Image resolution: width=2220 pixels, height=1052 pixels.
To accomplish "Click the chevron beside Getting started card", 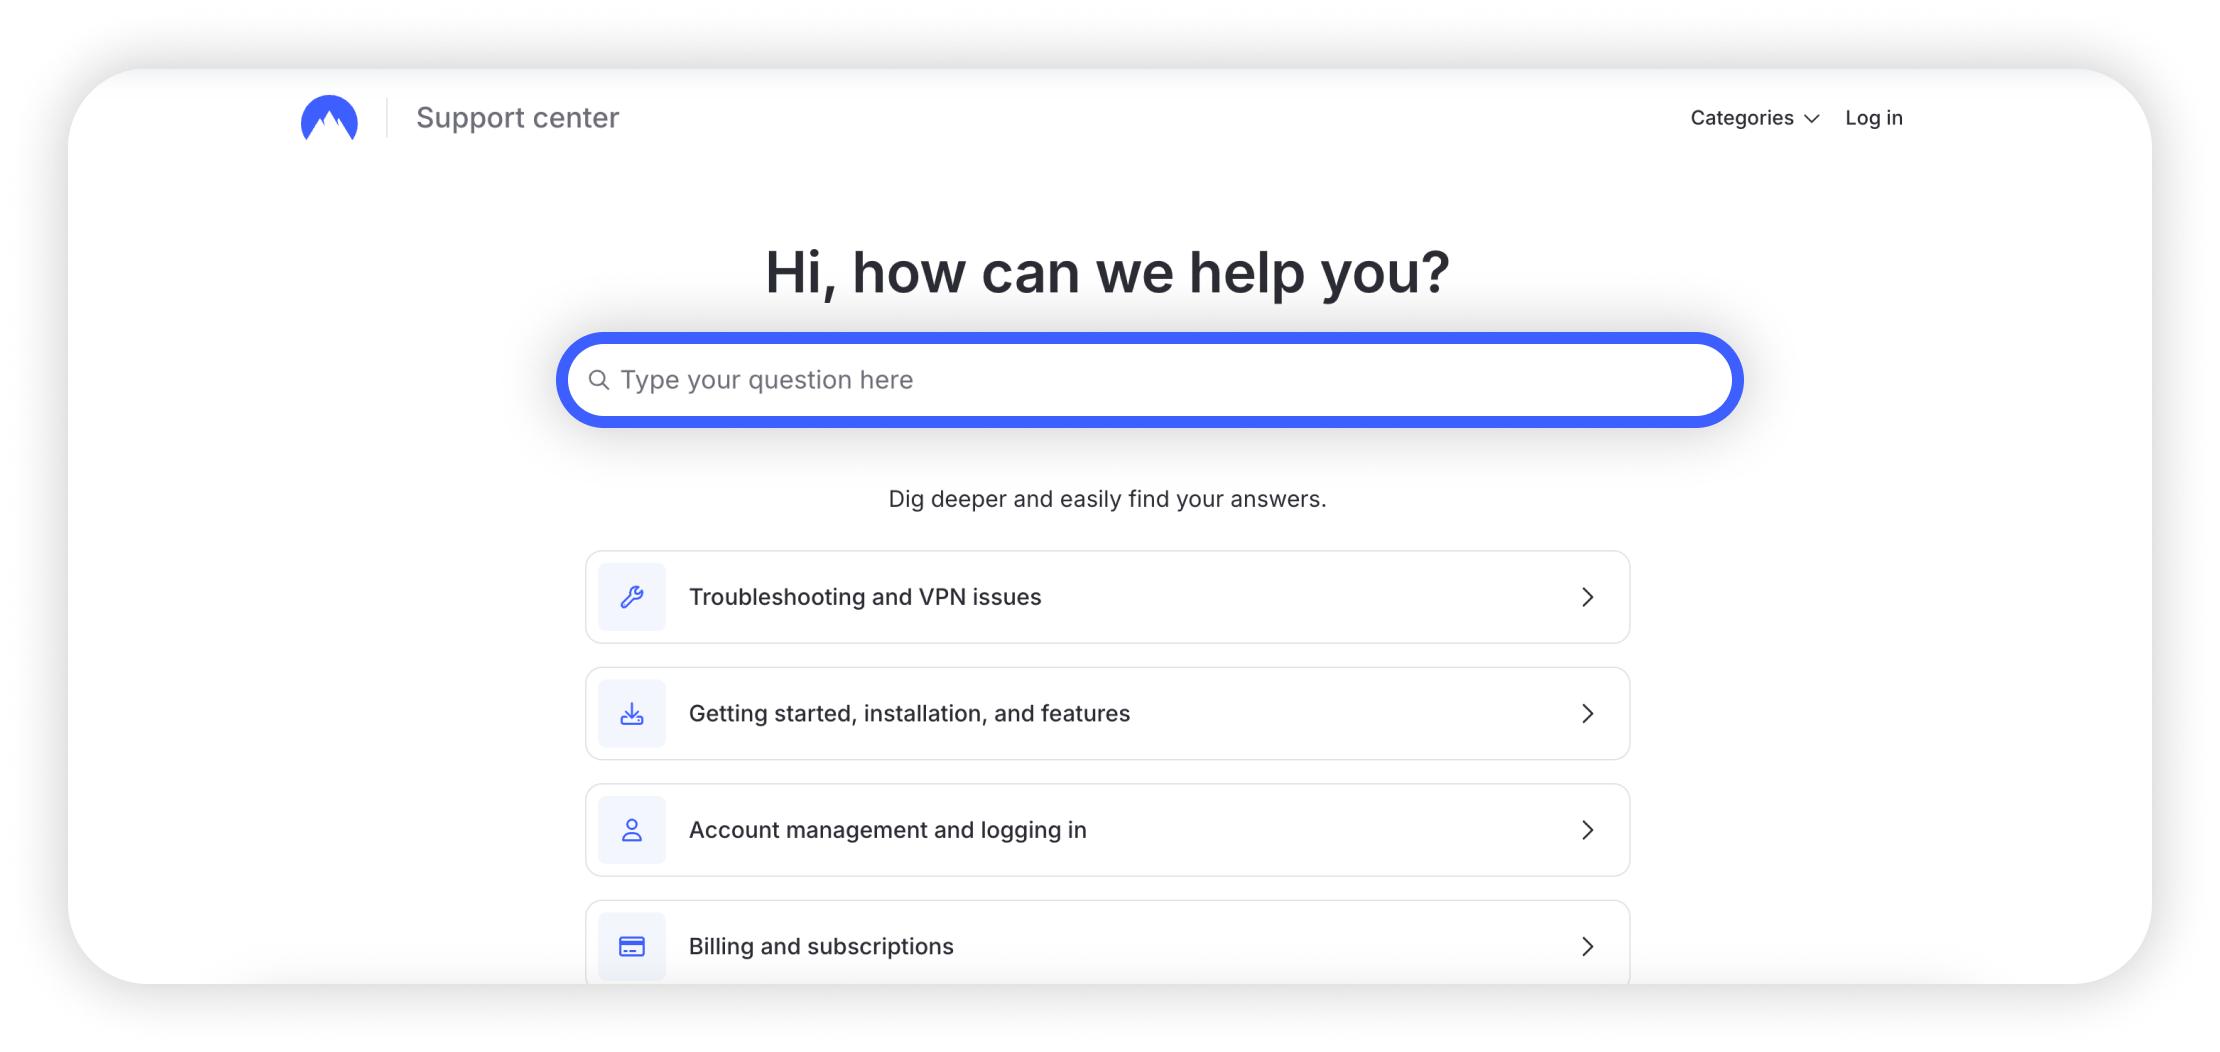I will tap(1587, 713).
